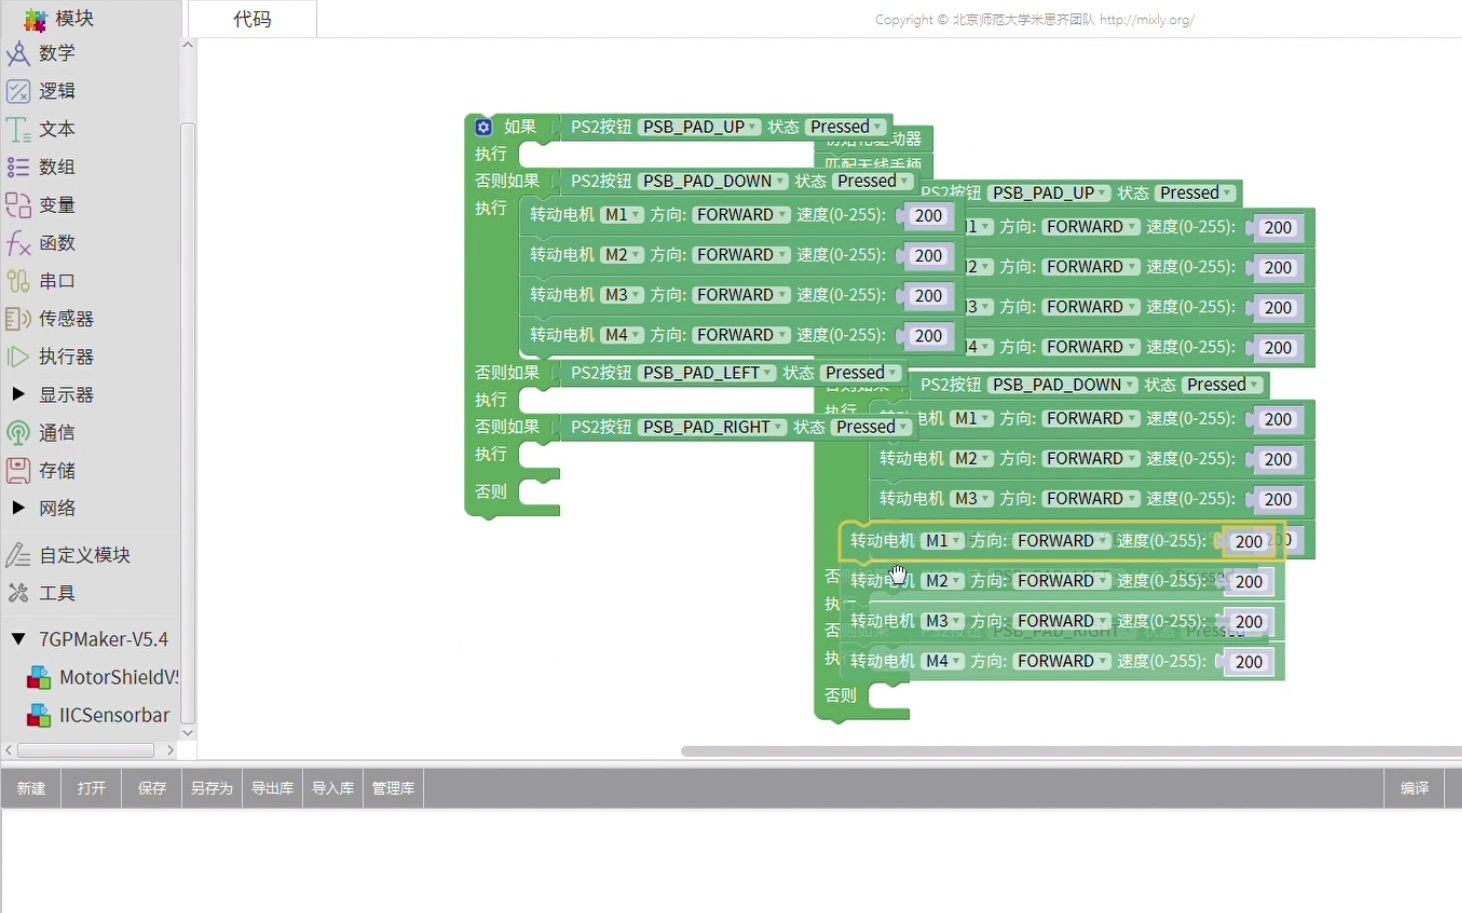Open the 数学 math category icon
This screenshot has height=913, width=1462.
coord(18,53)
